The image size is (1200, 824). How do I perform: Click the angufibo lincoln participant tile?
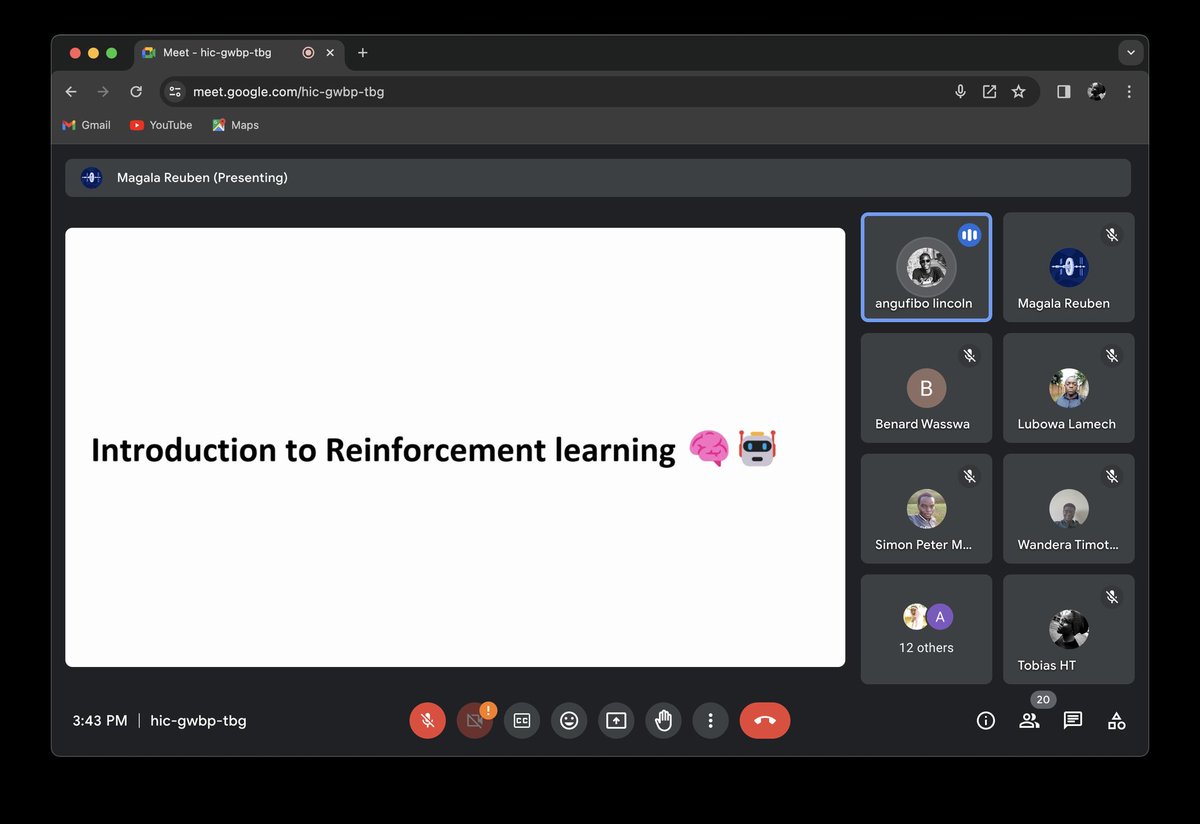[x=926, y=267]
